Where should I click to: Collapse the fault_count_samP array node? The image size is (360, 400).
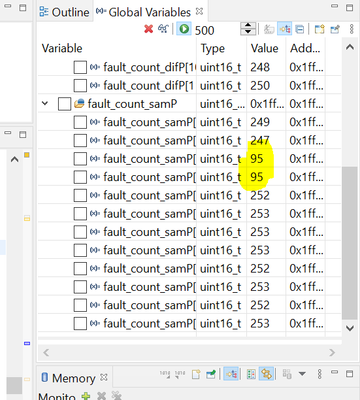point(45,104)
